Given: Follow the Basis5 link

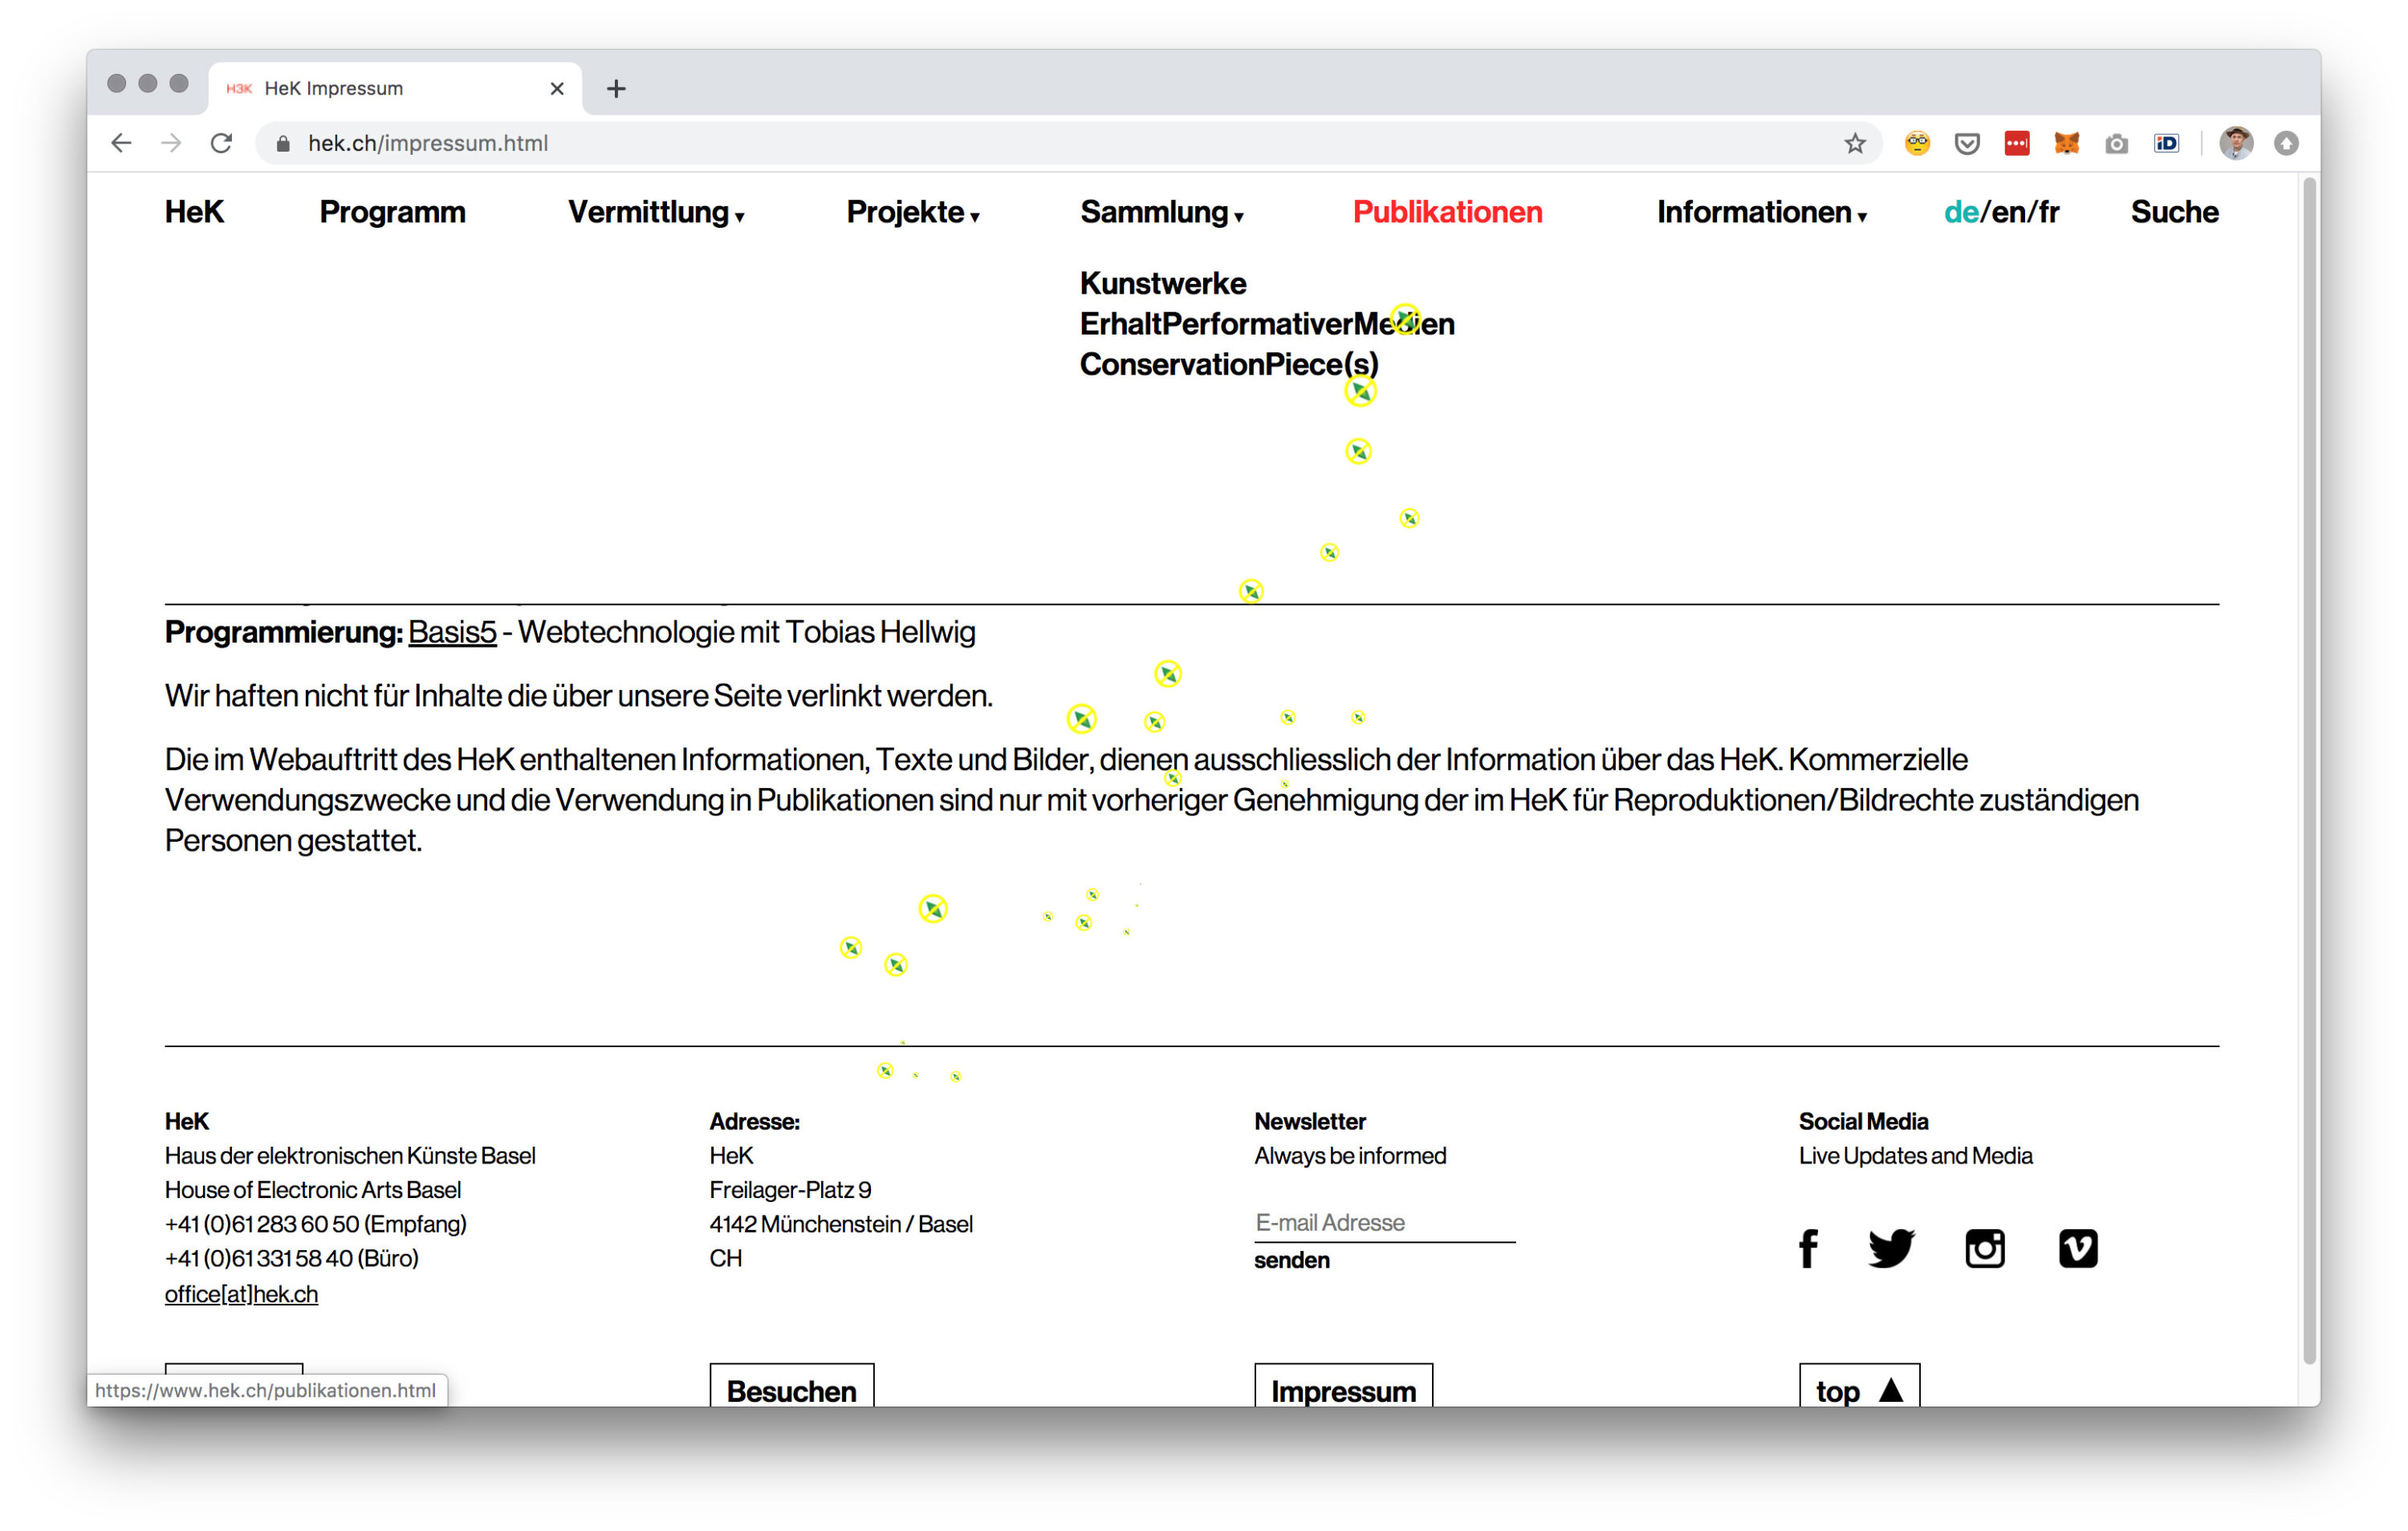Looking at the screenshot, I should [452, 632].
